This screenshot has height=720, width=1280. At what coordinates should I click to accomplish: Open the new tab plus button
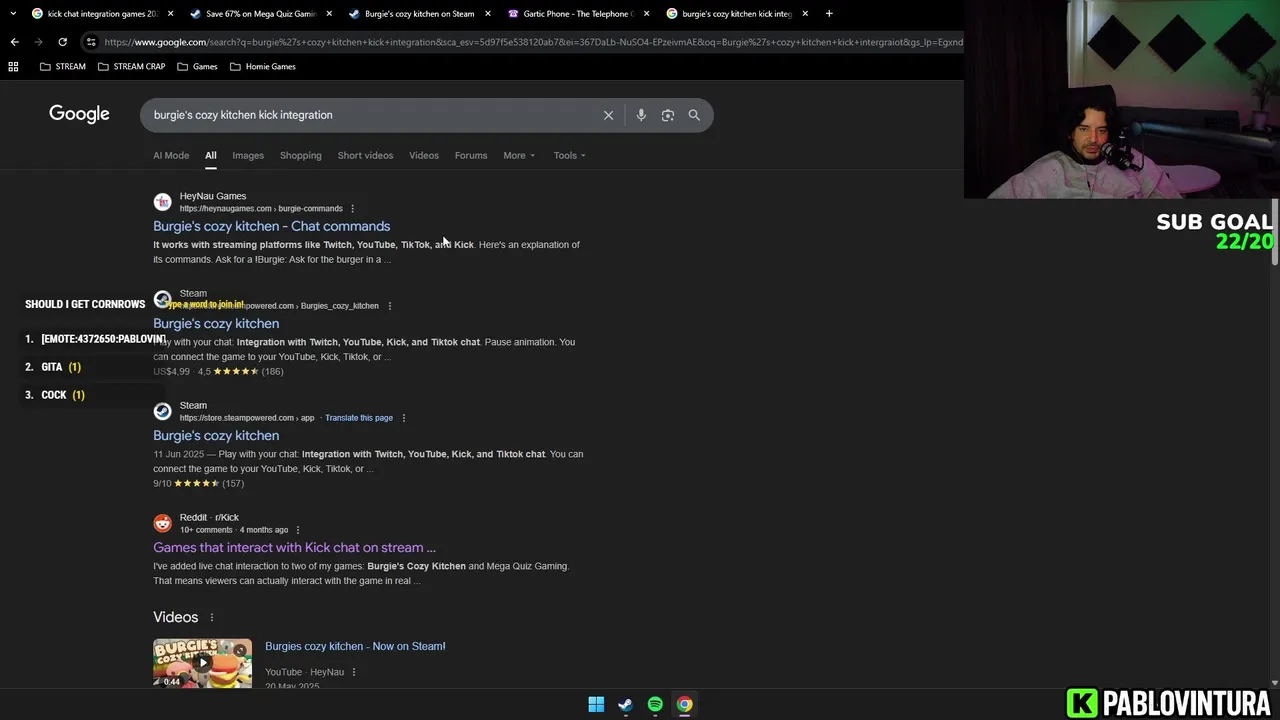coord(829,14)
